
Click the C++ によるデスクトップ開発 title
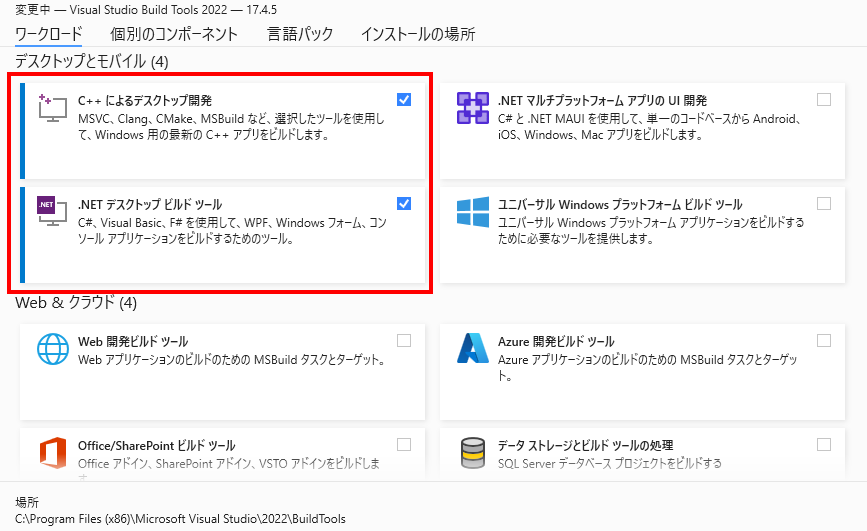[x=145, y=101]
